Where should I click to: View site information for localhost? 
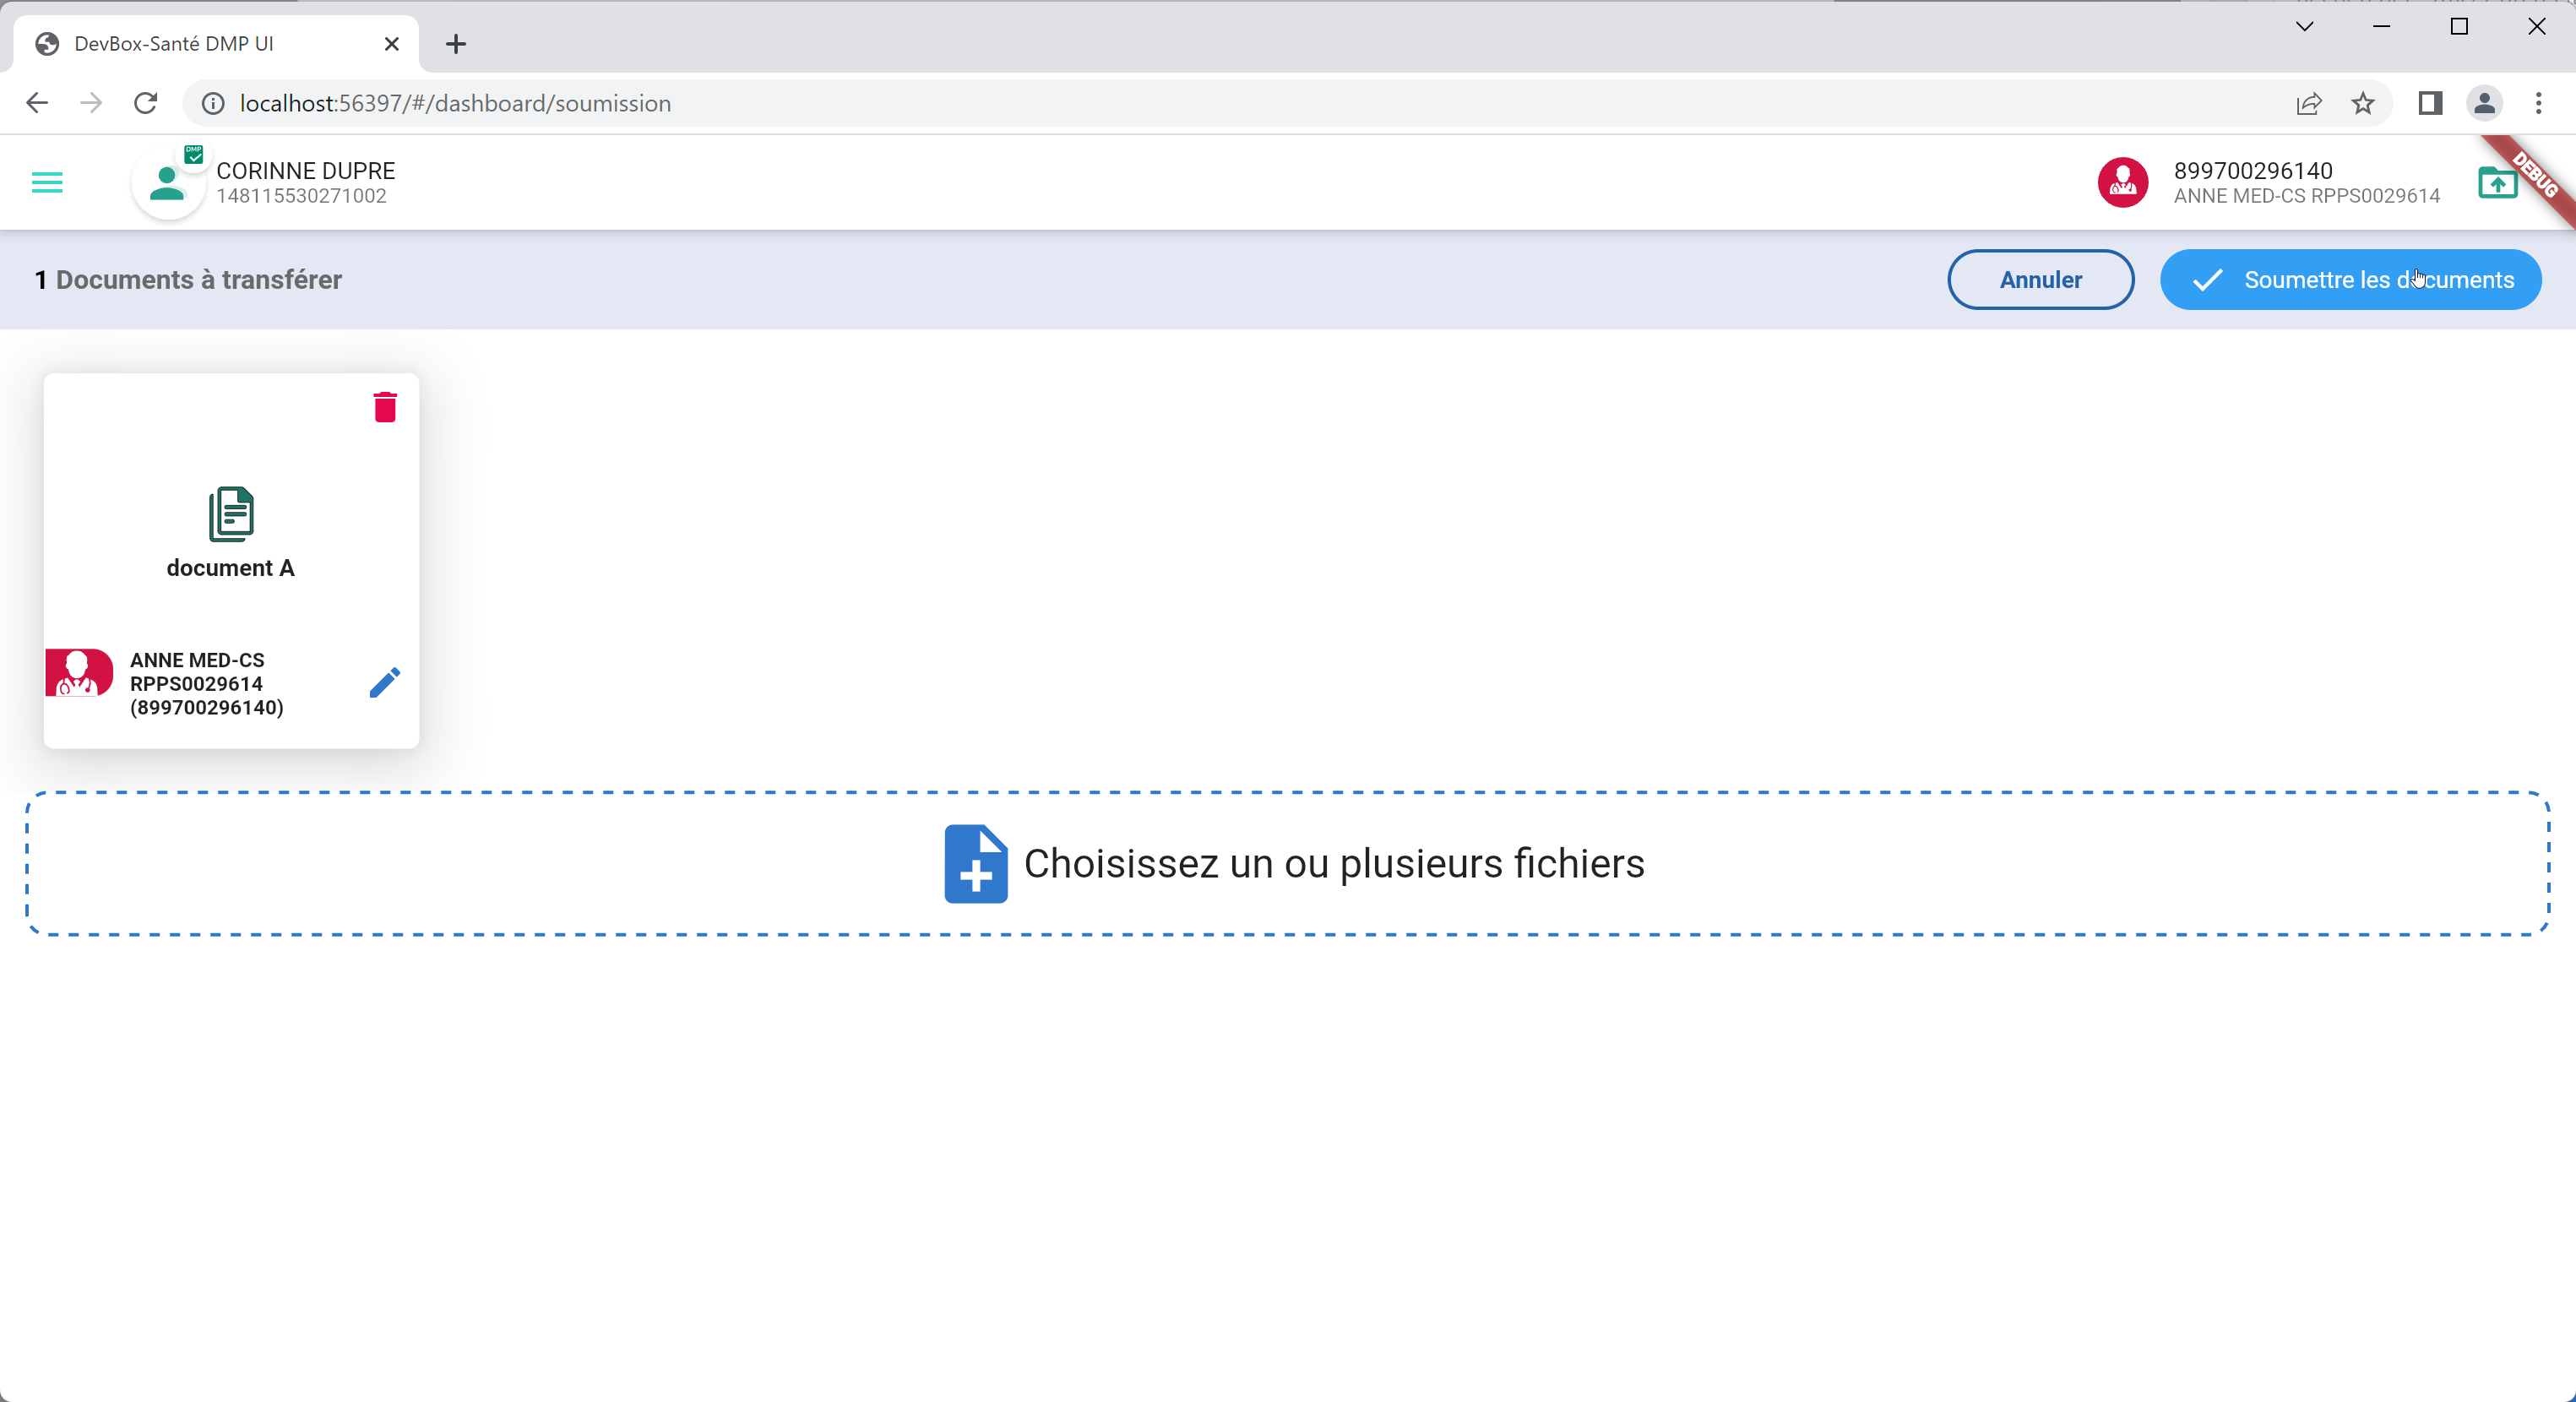[213, 103]
